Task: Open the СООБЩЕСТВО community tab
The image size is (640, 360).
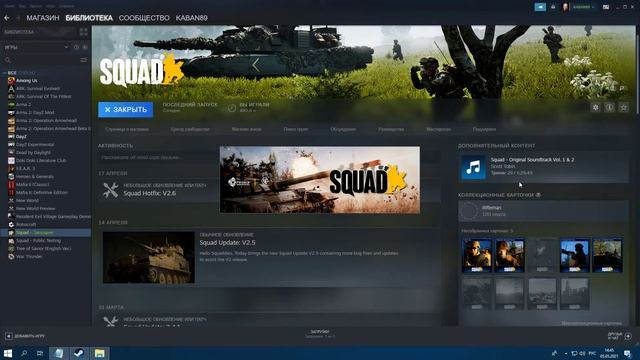Action: pyautogui.click(x=144, y=18)
